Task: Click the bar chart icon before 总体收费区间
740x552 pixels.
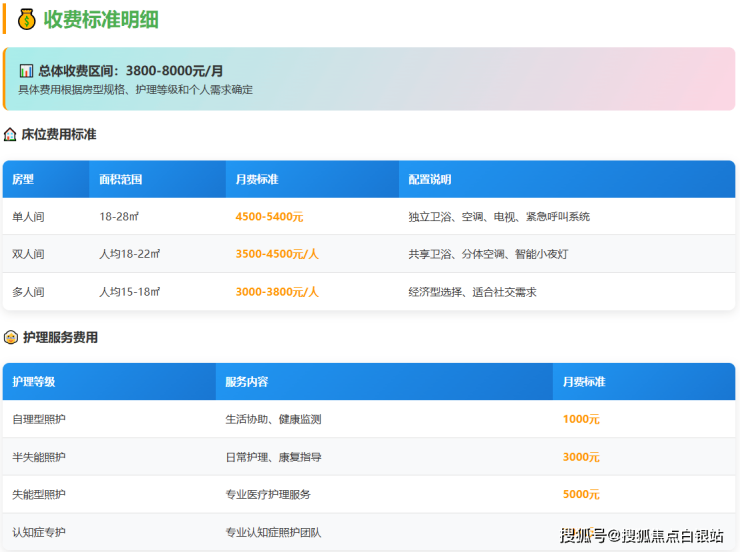Action: (x=26, y=71)
